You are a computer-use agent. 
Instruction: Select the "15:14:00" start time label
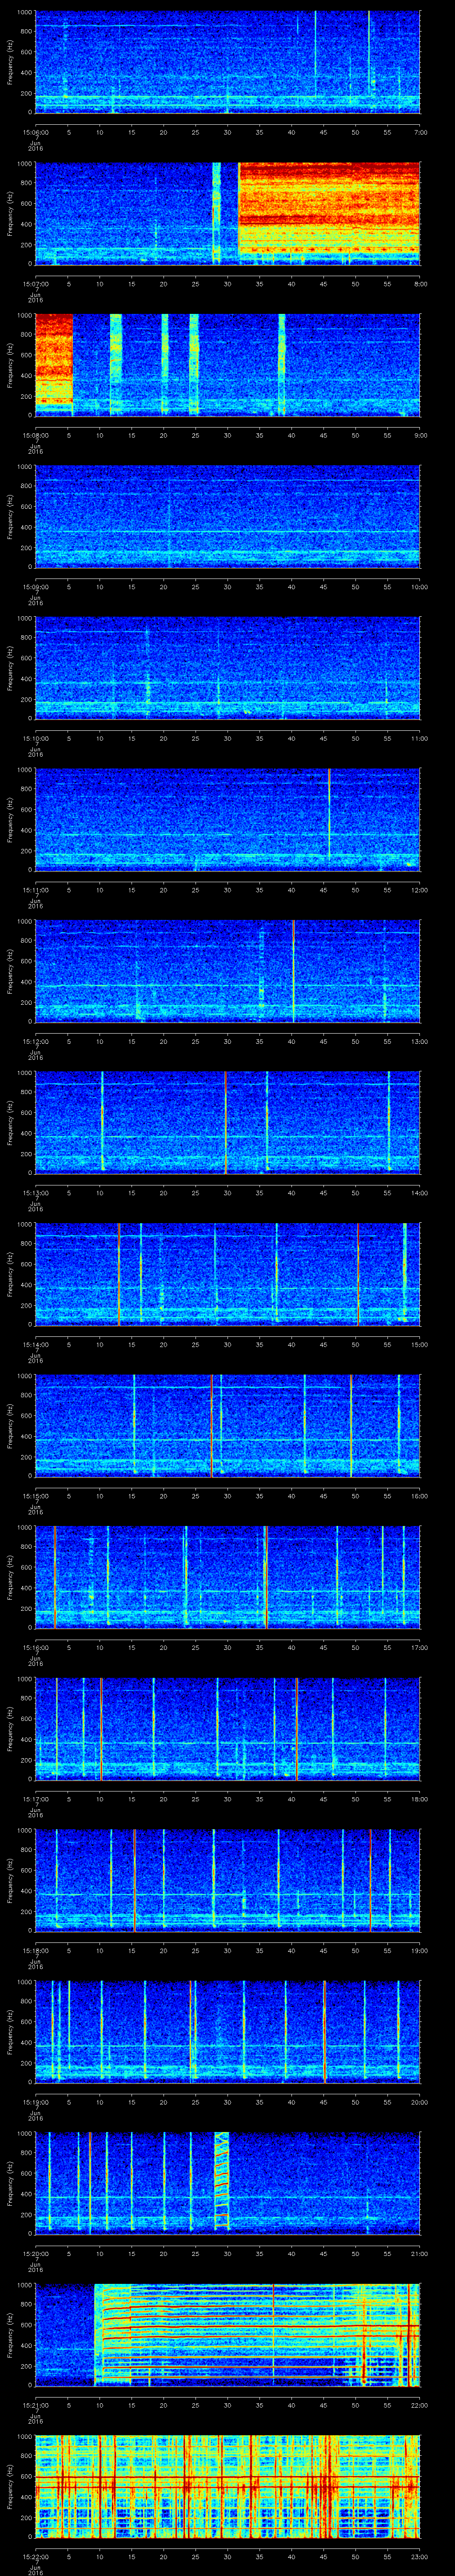coord(36,1344)
